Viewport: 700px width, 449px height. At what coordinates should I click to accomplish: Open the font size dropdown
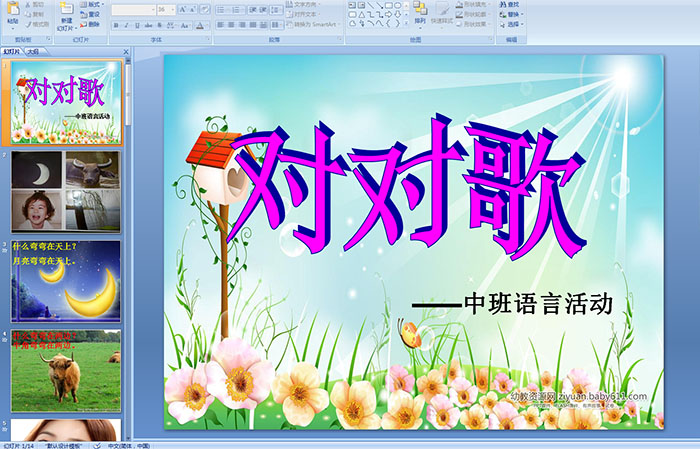[173, 9]
